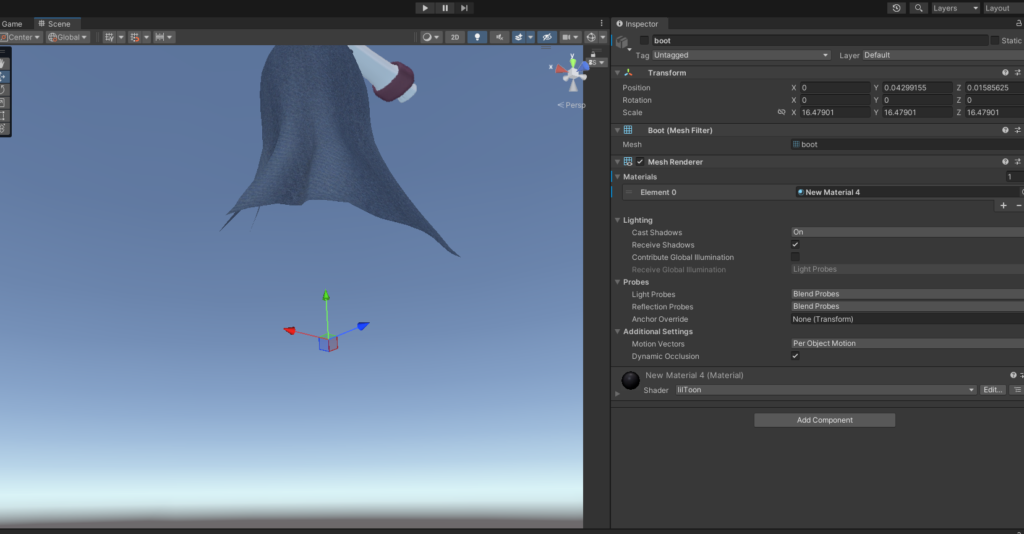1024x534 pixels.
Task: Toggle scene audio with the speaker icon
Action: click(x=501, y=37)
